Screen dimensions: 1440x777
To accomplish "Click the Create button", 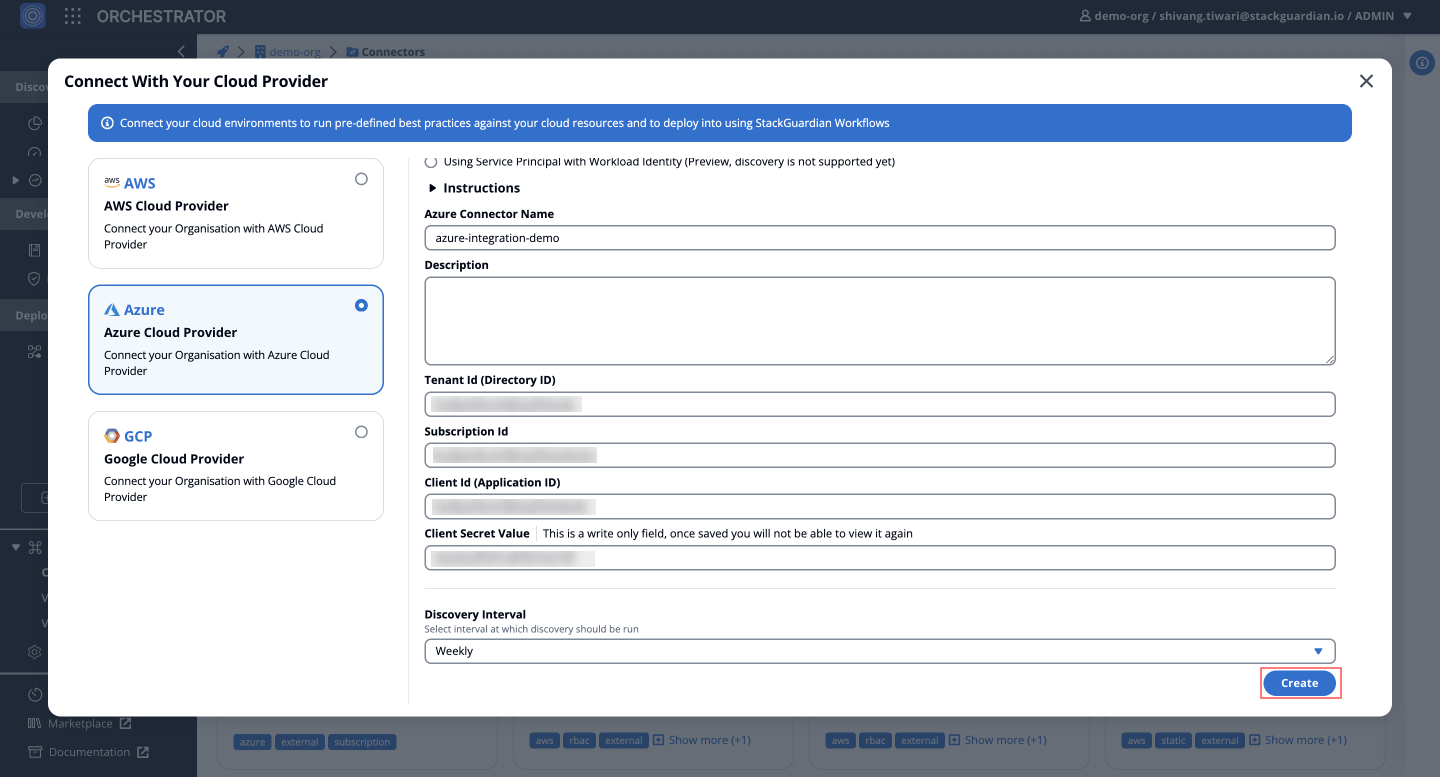I will click(1299, 683).
